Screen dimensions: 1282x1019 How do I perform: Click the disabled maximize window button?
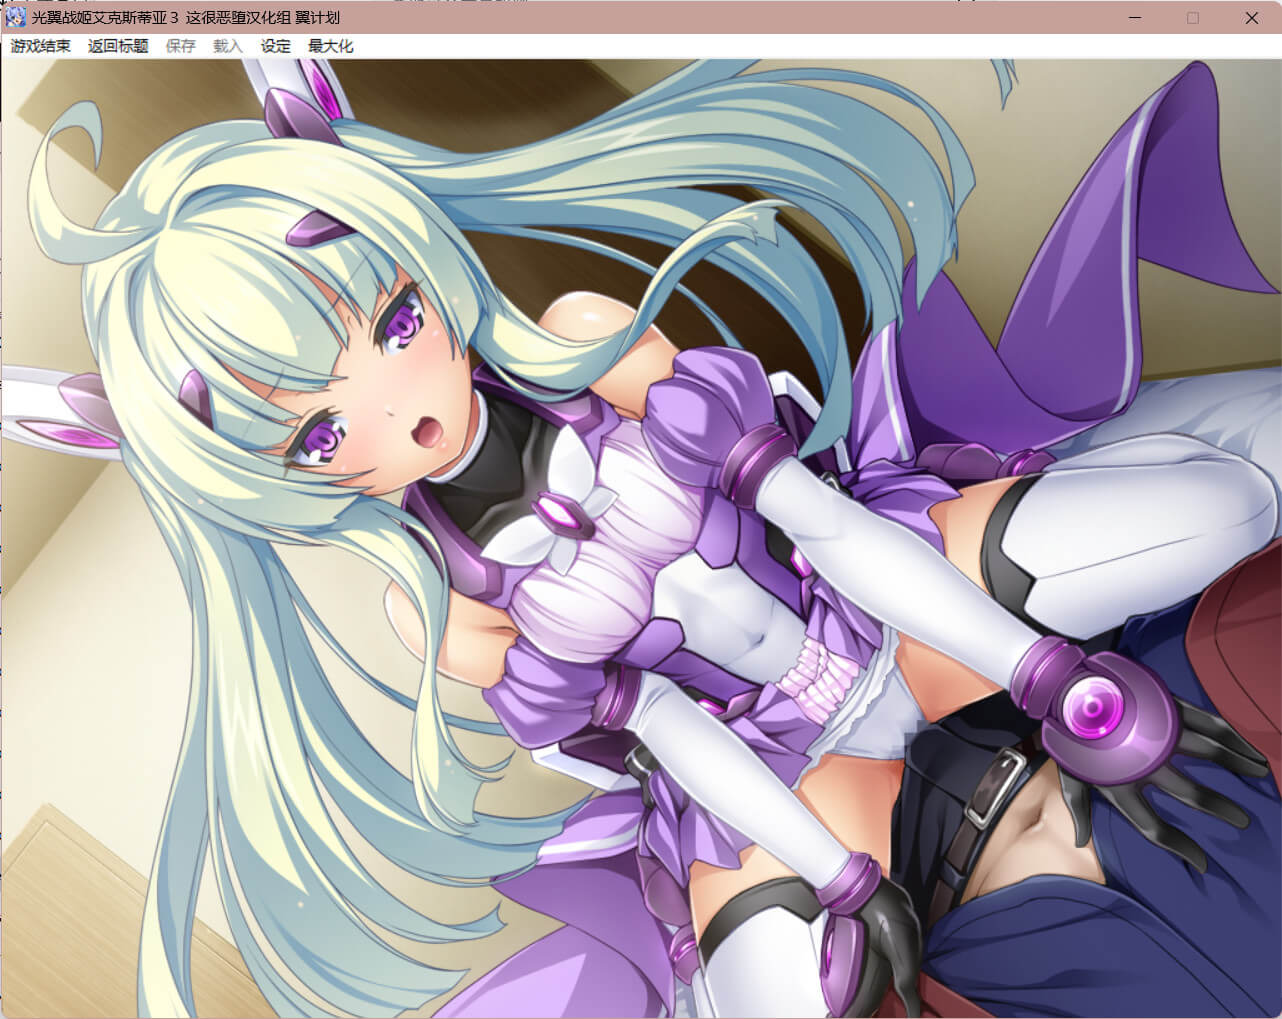(x=1193, y=18)
